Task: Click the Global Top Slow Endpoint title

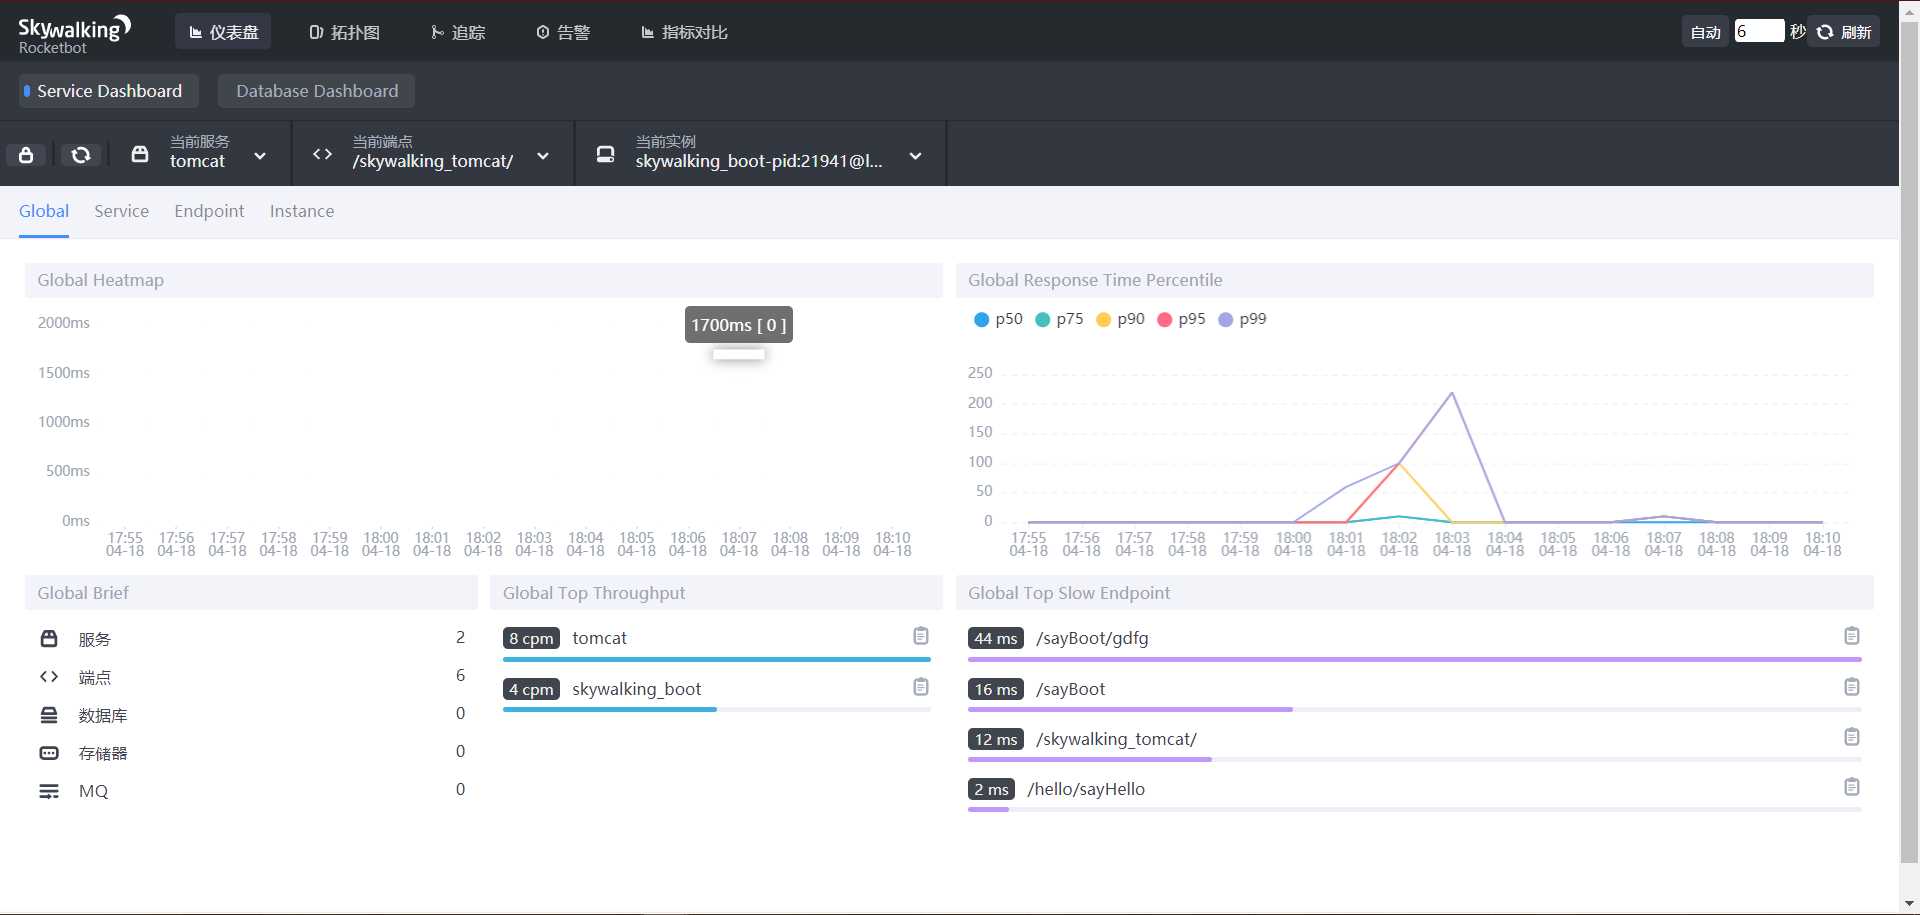Action: [1069, 593]
